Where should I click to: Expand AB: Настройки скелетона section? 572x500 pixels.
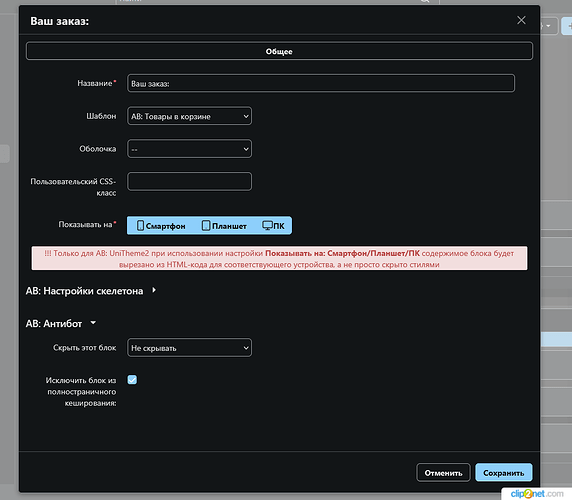click(91, 291)
